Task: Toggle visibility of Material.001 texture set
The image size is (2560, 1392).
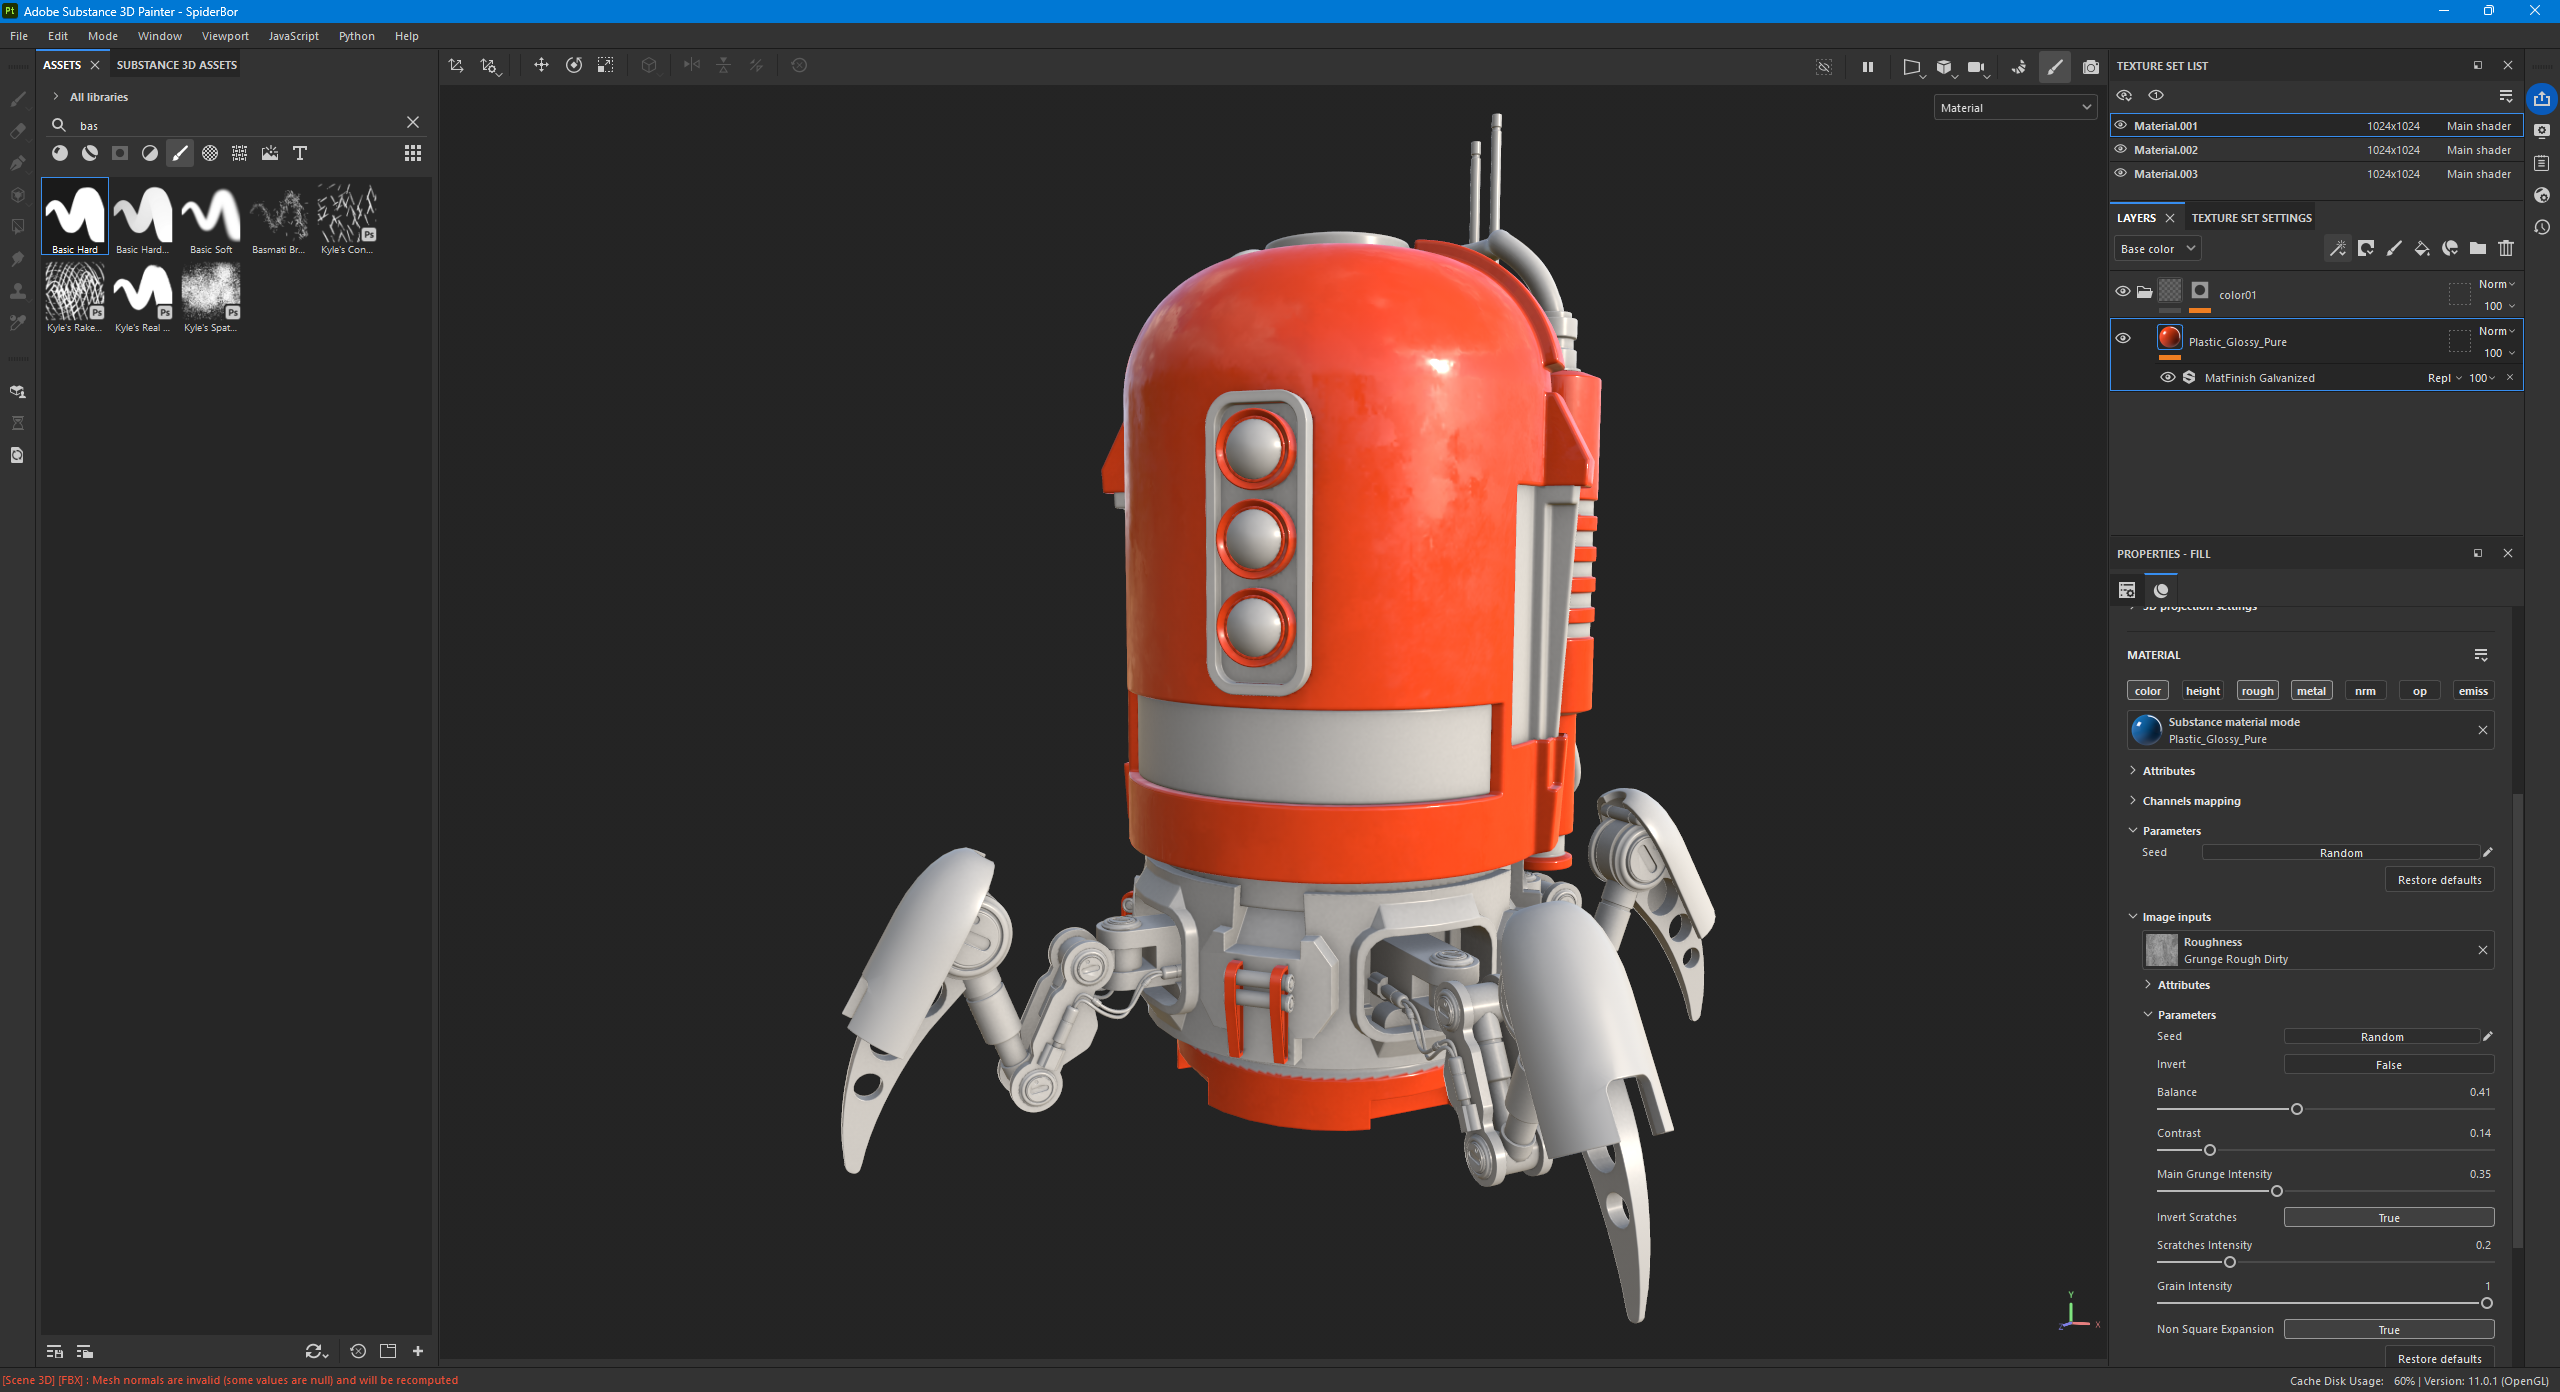Action: [2121, 126]
